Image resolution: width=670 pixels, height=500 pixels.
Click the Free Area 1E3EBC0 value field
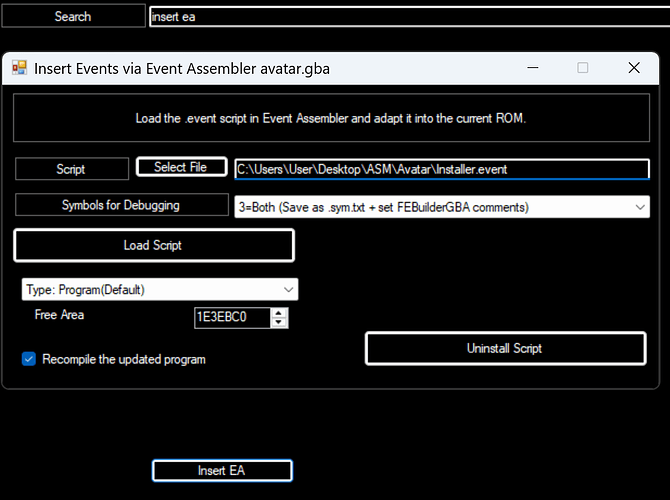pyautogui.click(x=232, y=318)
